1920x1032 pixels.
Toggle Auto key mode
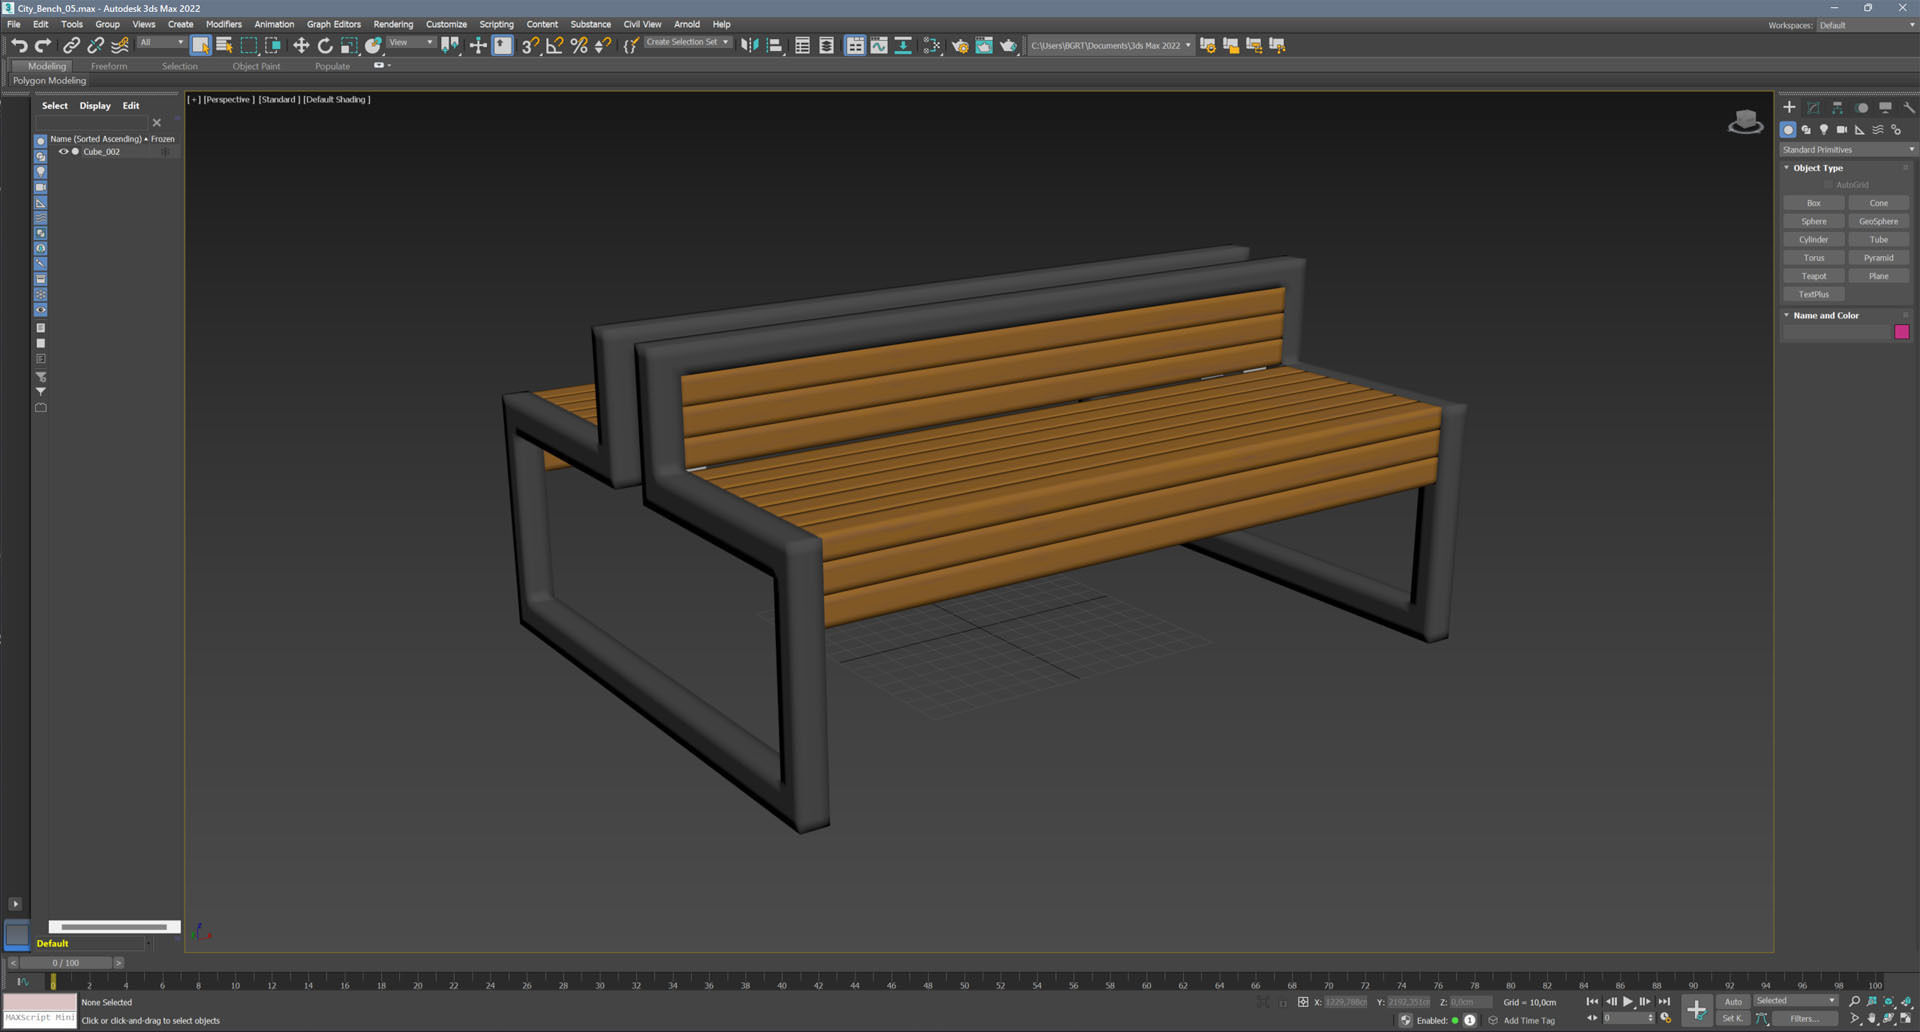(1733, 1001)
